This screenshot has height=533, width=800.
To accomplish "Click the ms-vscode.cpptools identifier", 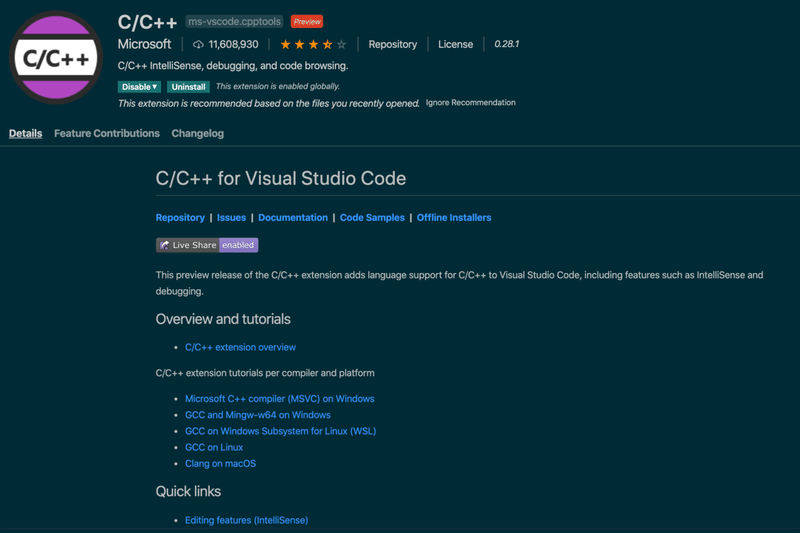I will 234,21.
